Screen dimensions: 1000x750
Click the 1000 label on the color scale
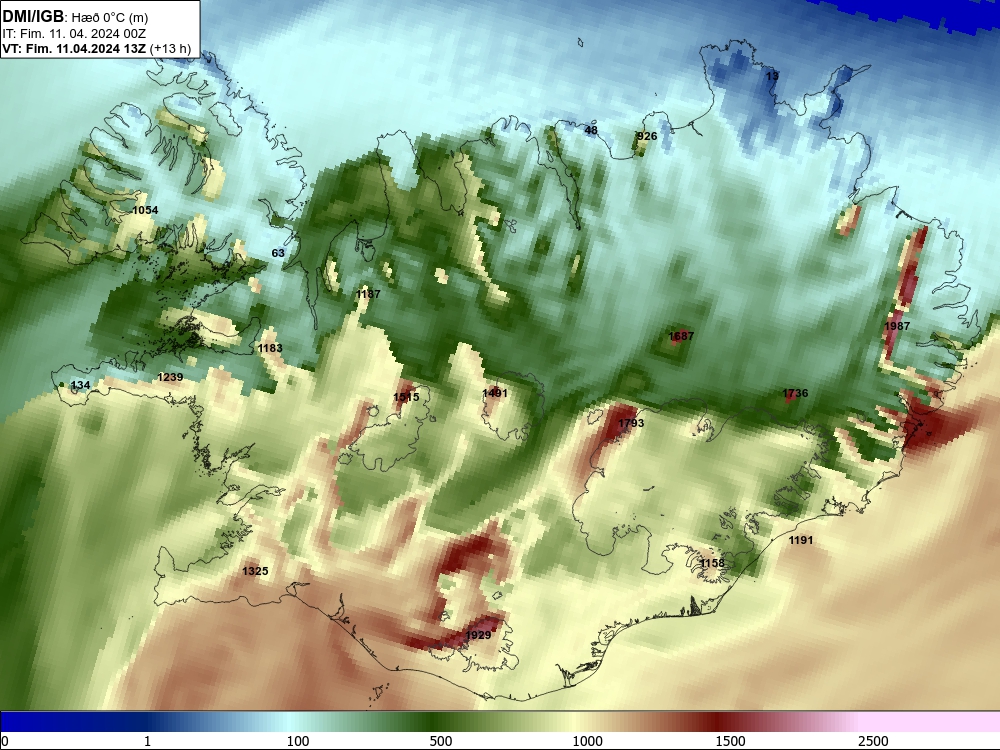587,741
